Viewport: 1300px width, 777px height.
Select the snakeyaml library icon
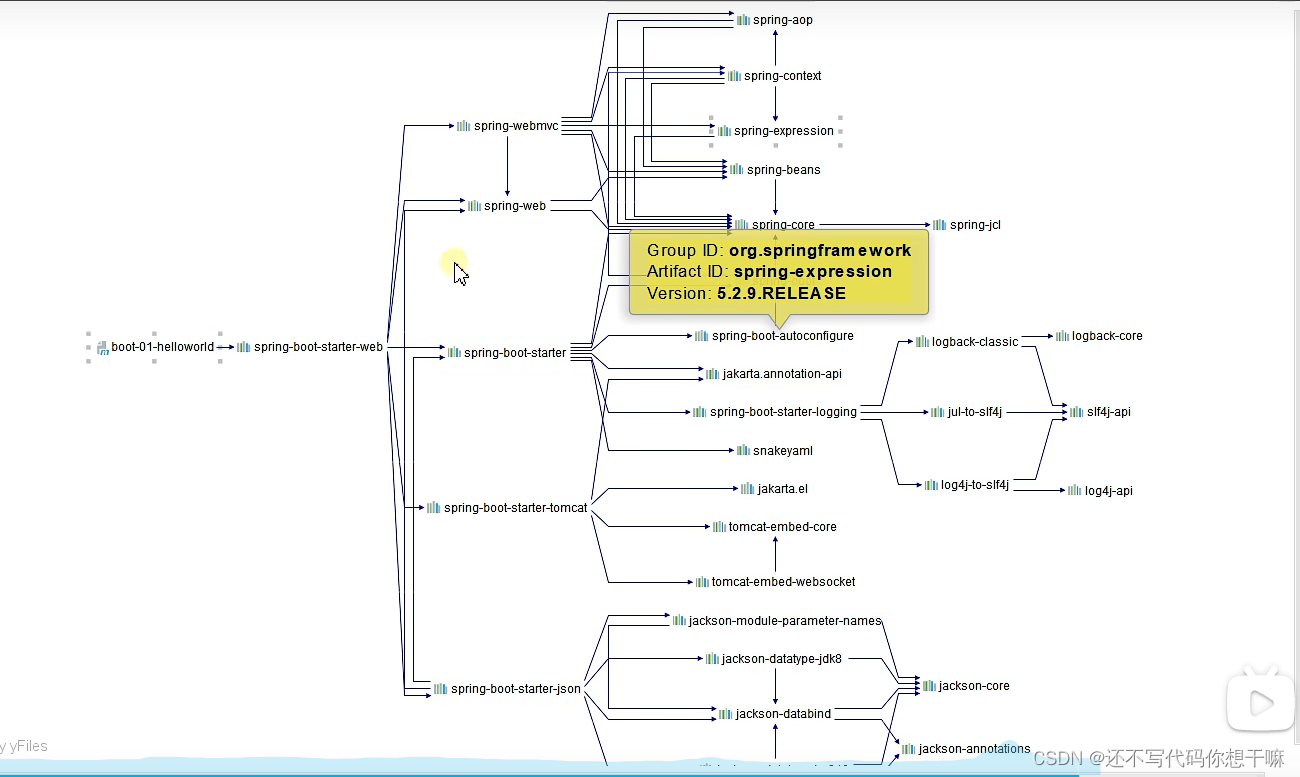(744, 451)
